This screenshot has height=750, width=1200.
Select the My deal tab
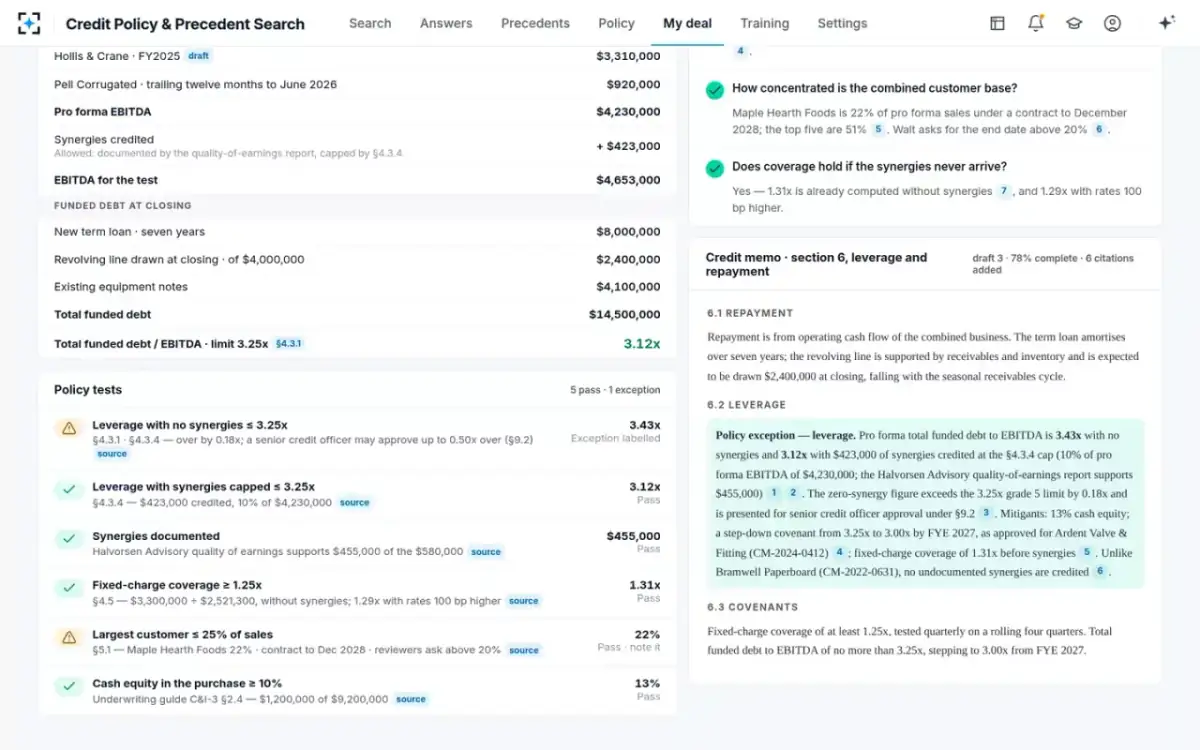tap(687, 23)
